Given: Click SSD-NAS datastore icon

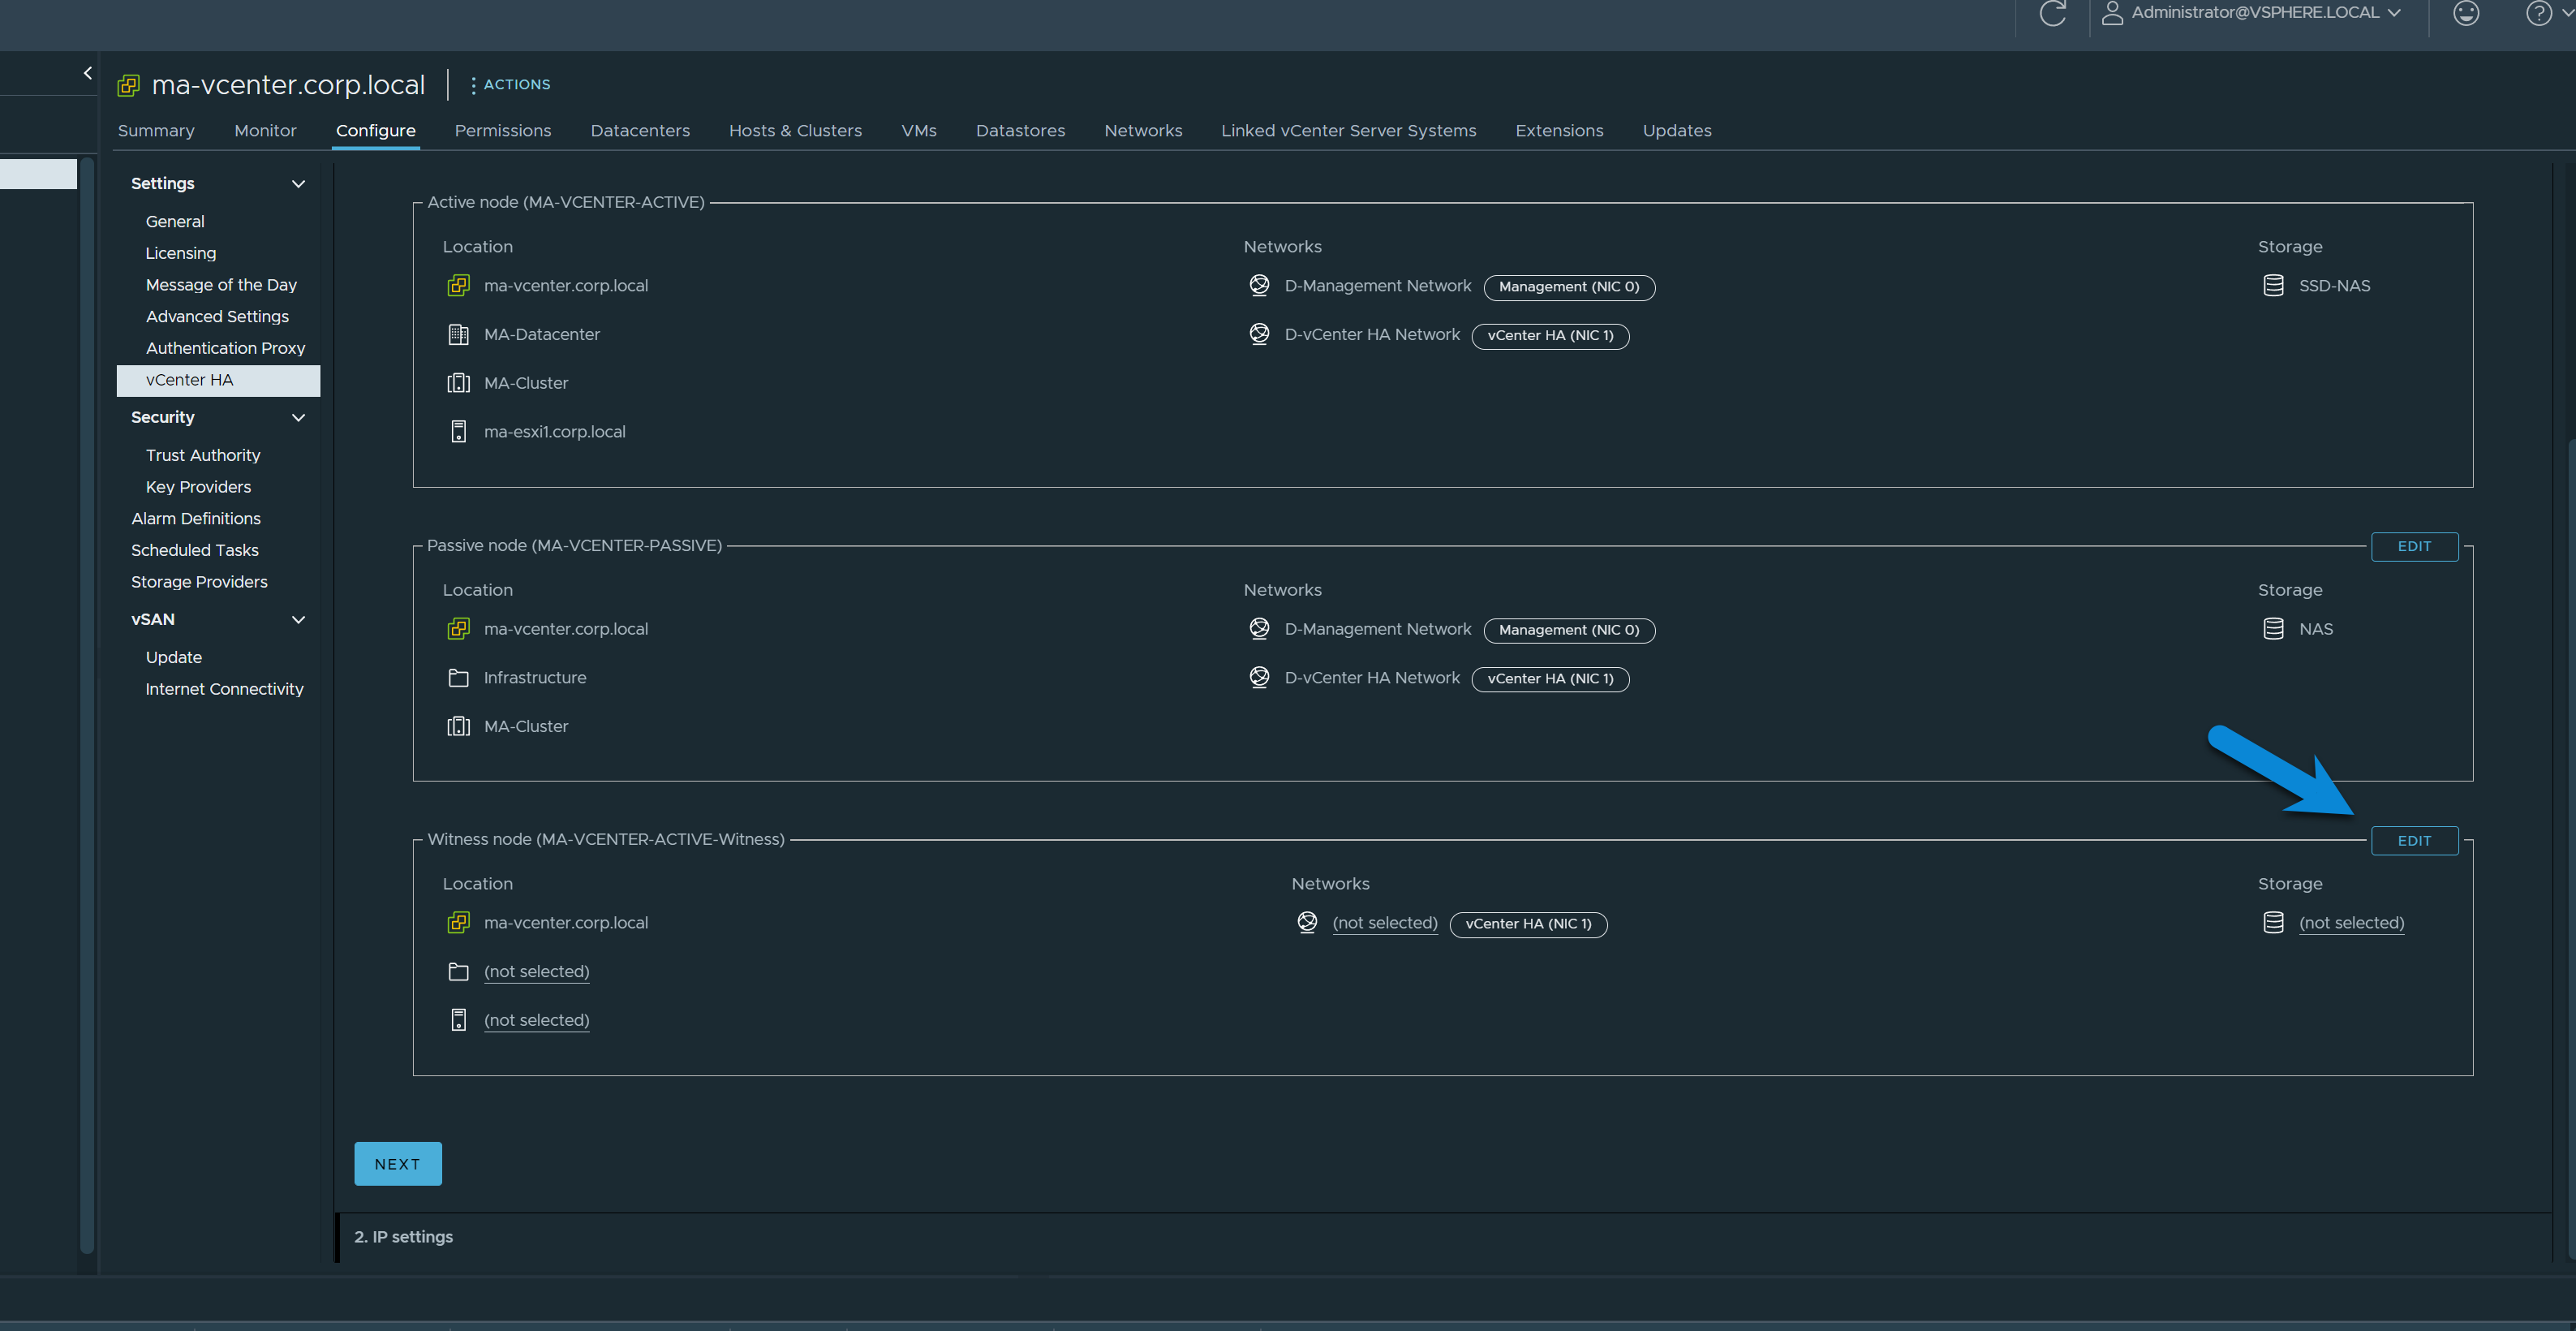Looking at the screenshot, I should pyautogui.click(x=2273, y=286).
